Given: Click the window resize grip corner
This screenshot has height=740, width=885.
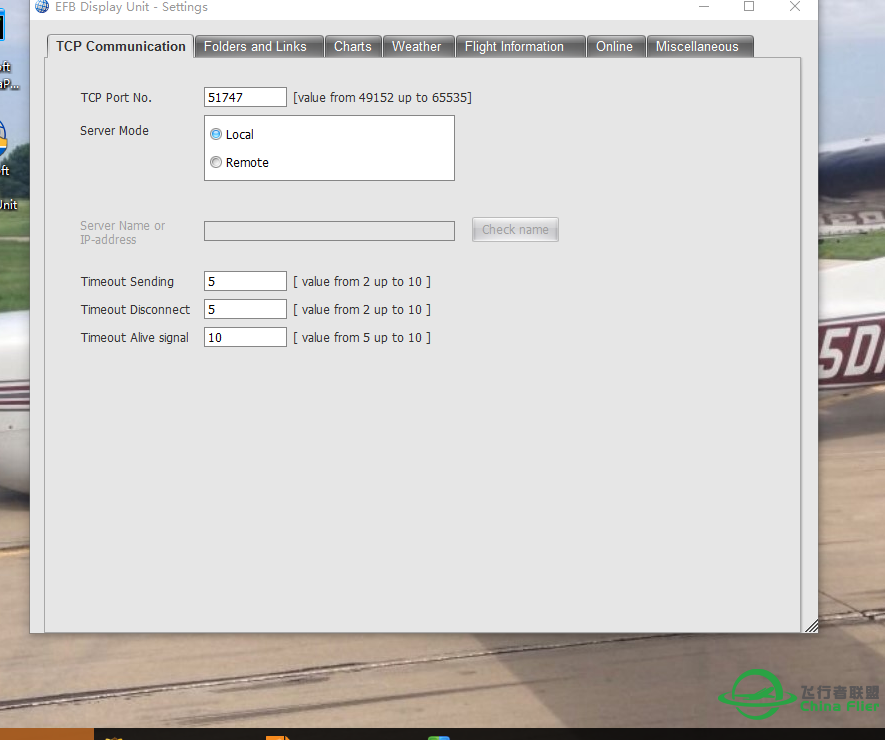Looking at the screenshot, I should [811, 626].
